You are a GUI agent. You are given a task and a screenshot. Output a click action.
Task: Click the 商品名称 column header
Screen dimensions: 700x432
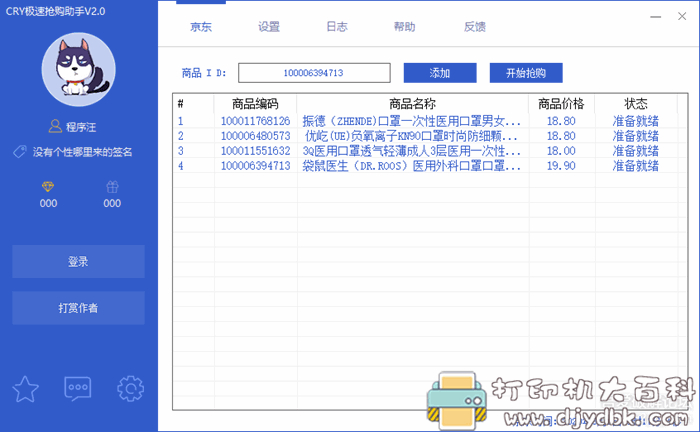click(x=412, y=104)
